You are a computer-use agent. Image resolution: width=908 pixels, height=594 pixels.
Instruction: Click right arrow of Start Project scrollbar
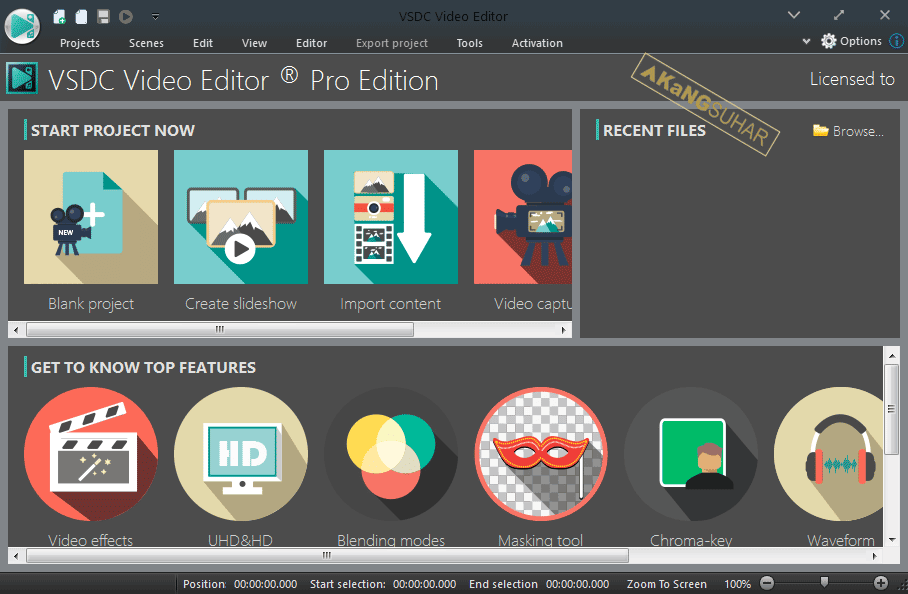tap(563, 330)
